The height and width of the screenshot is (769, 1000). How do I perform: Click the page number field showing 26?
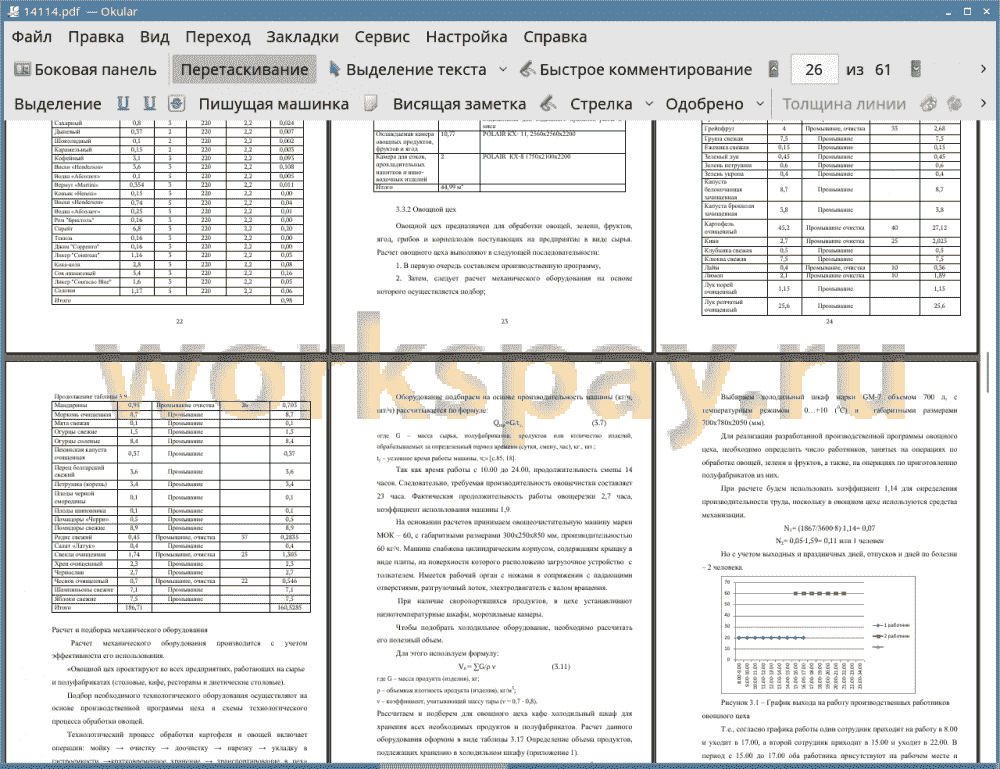(x=814, y=70)
